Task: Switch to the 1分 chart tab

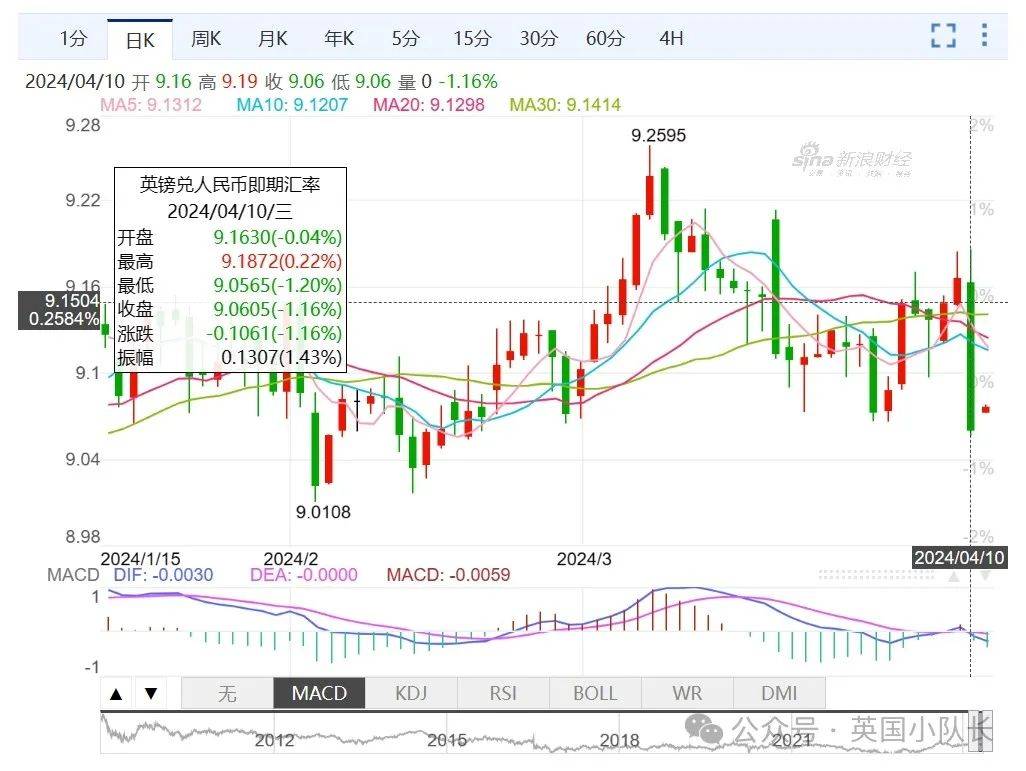Action: coord(73,39)
